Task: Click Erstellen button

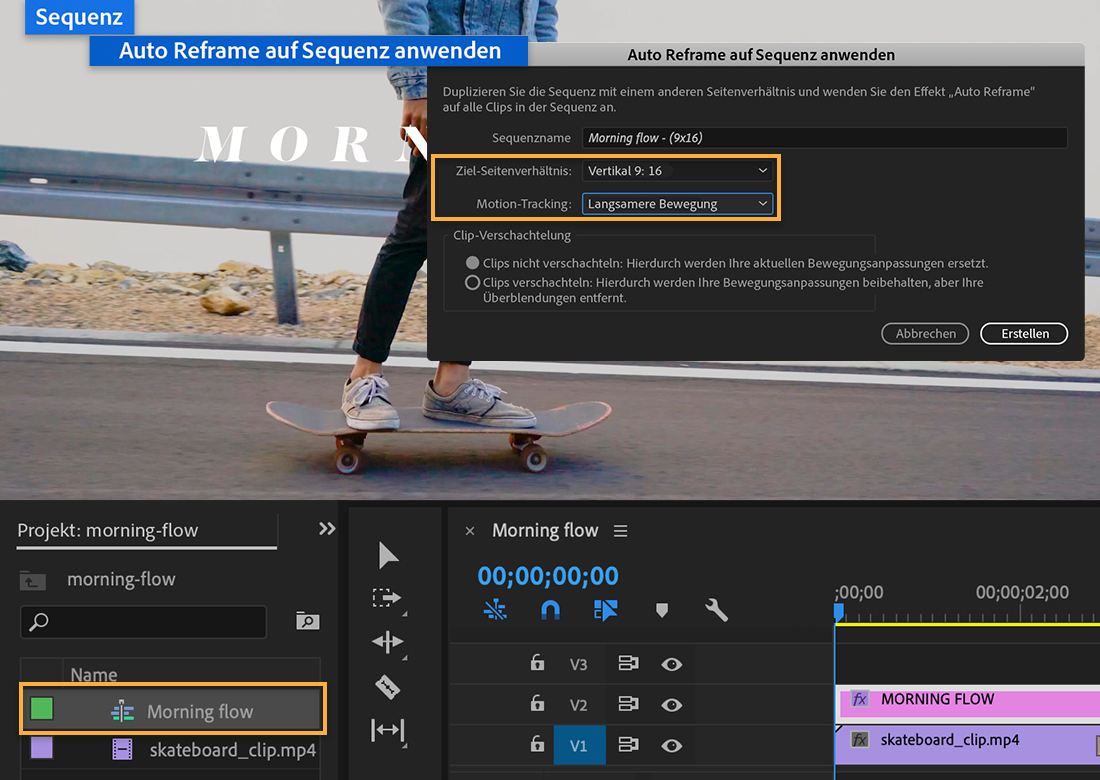Action: point(1024,334)
